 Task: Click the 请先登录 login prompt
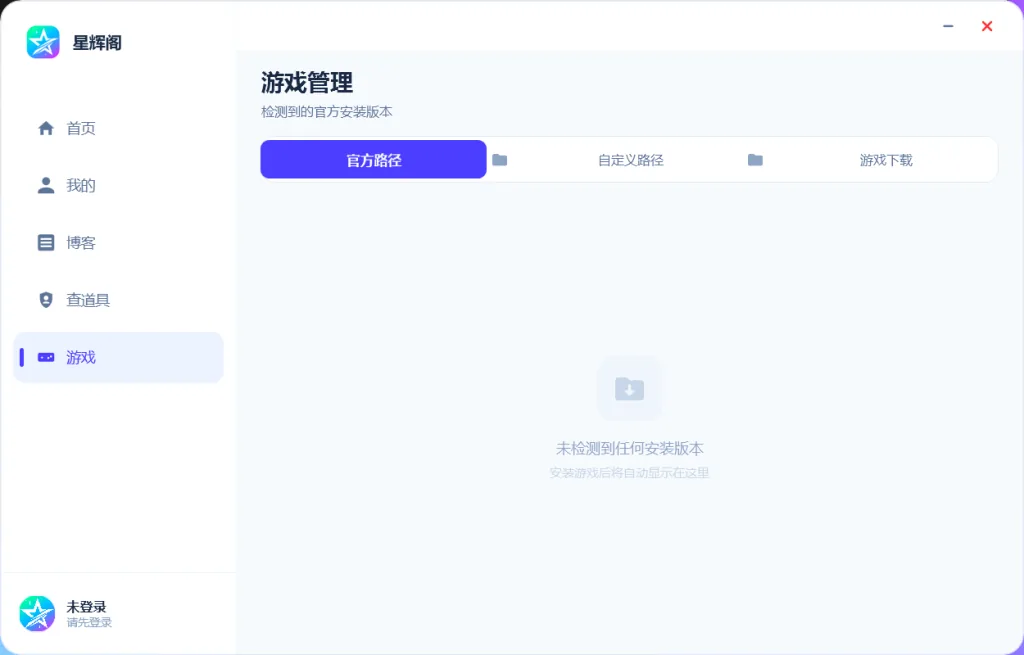point(89,622)
